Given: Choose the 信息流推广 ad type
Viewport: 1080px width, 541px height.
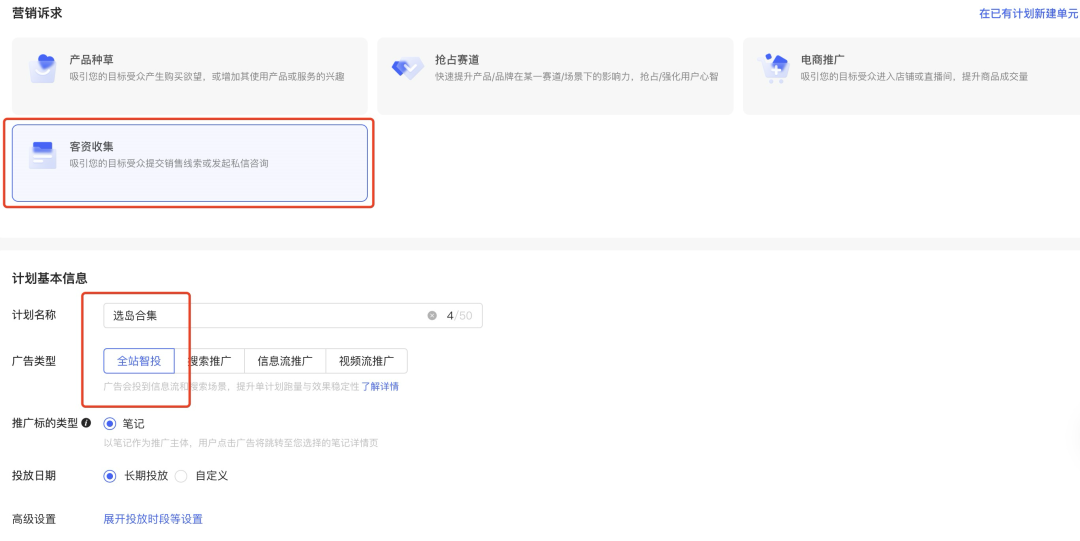Looking at the screenshot, I should 285,360.
